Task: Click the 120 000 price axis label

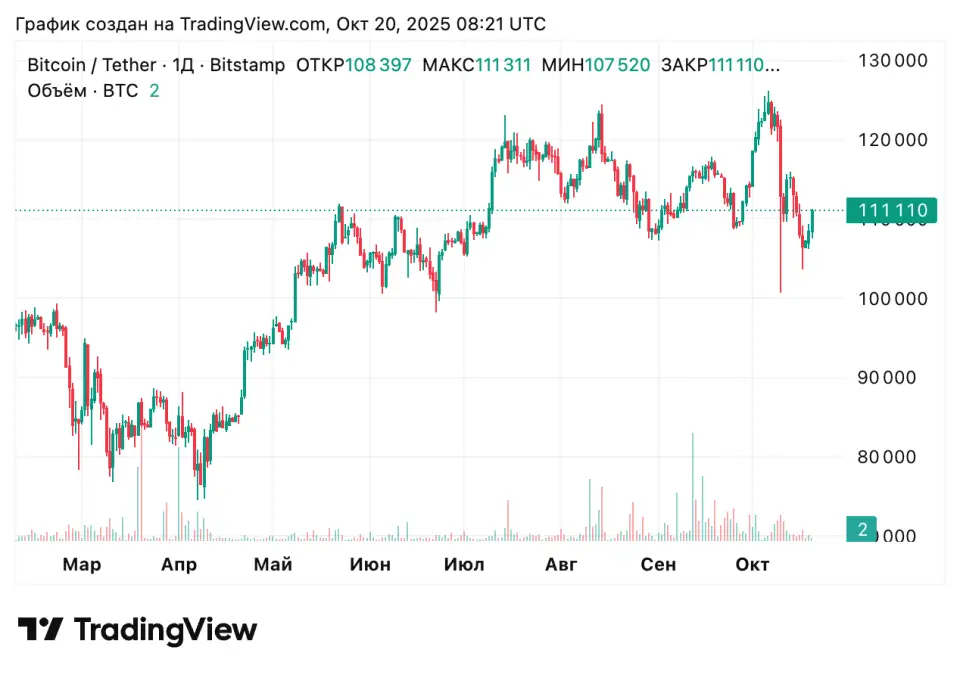Action: click(x=893, y=140)
